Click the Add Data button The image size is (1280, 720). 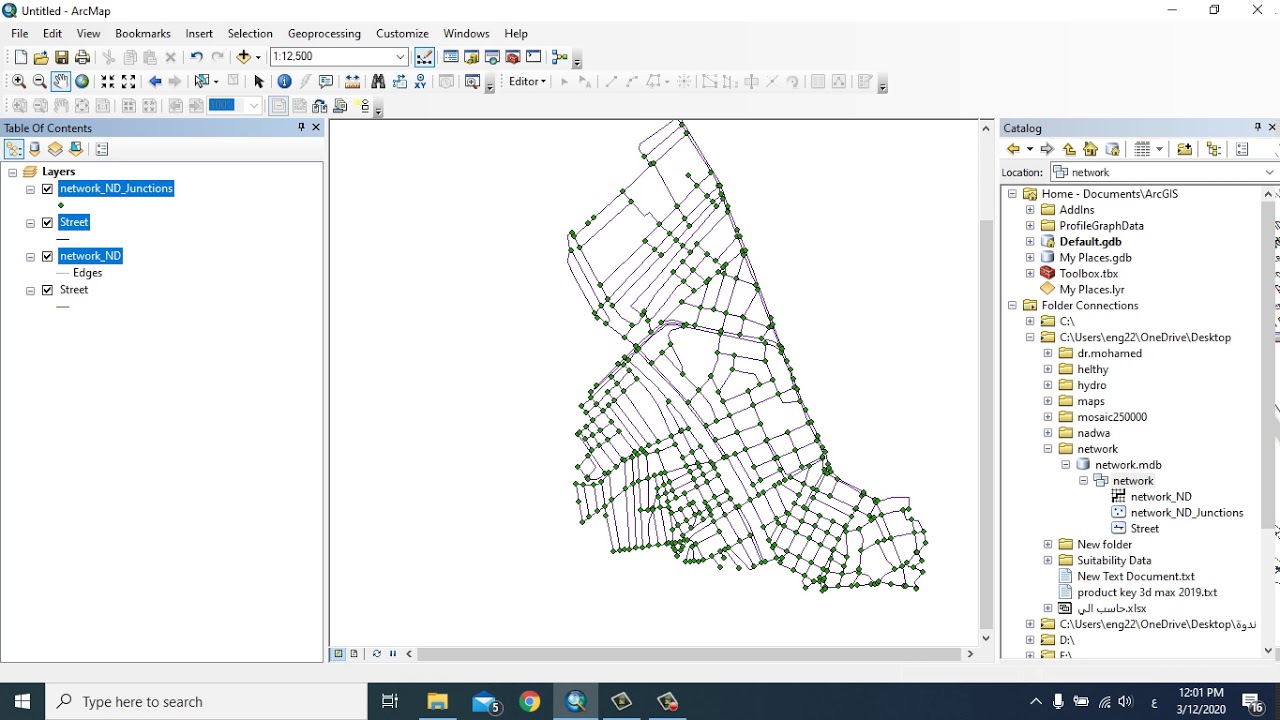(243, 57)
